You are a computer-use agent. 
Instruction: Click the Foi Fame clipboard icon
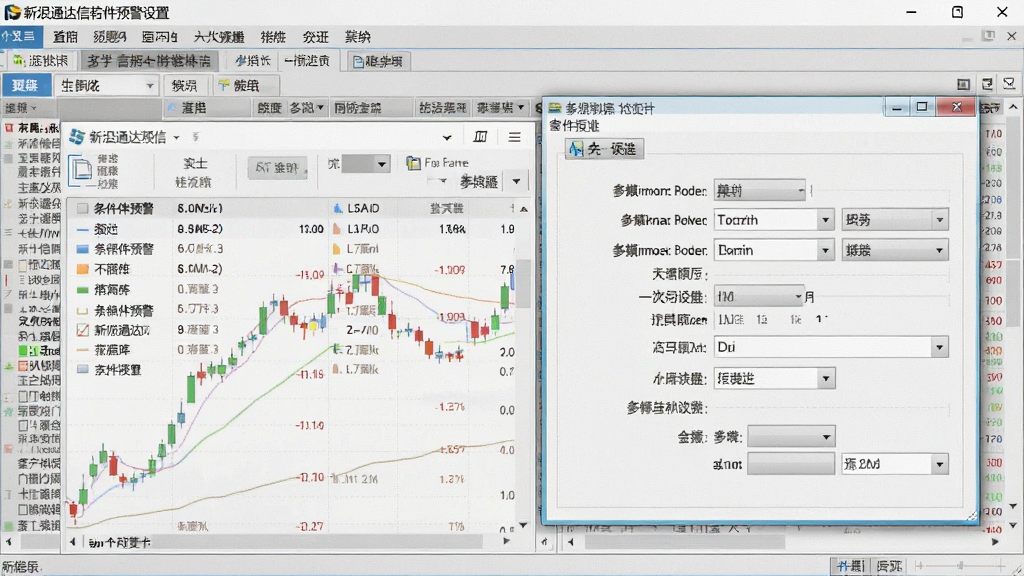click(413, 163)
